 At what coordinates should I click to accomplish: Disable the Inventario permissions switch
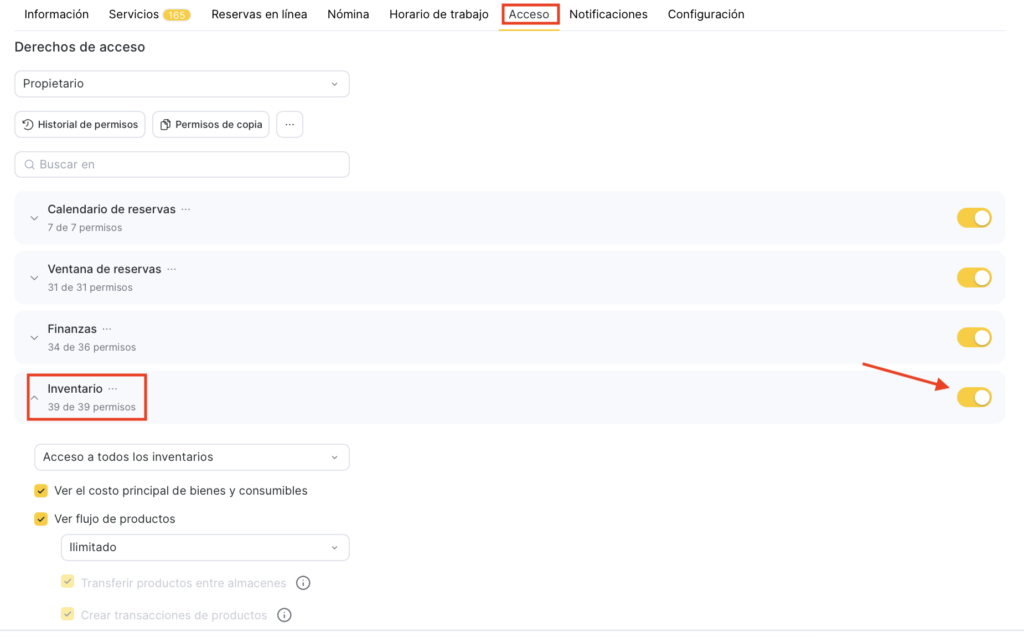point(973,397)
